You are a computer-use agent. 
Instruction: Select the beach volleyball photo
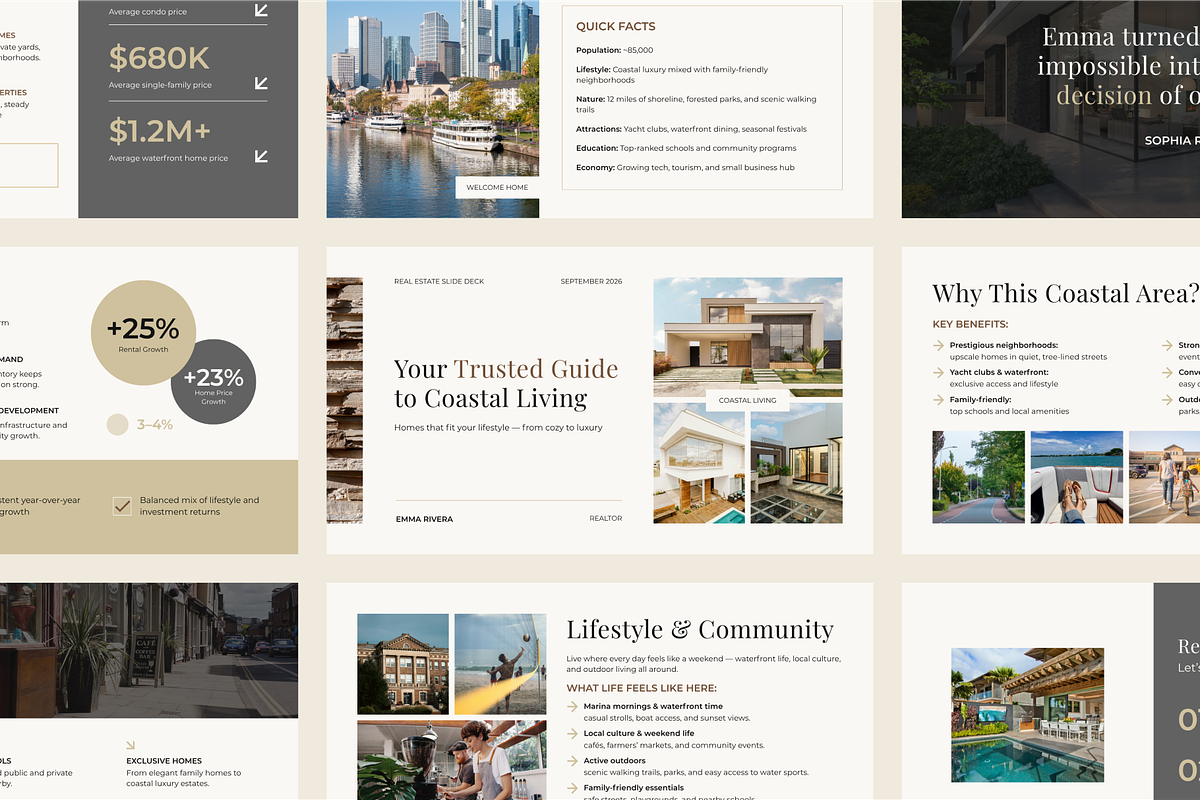500,664
